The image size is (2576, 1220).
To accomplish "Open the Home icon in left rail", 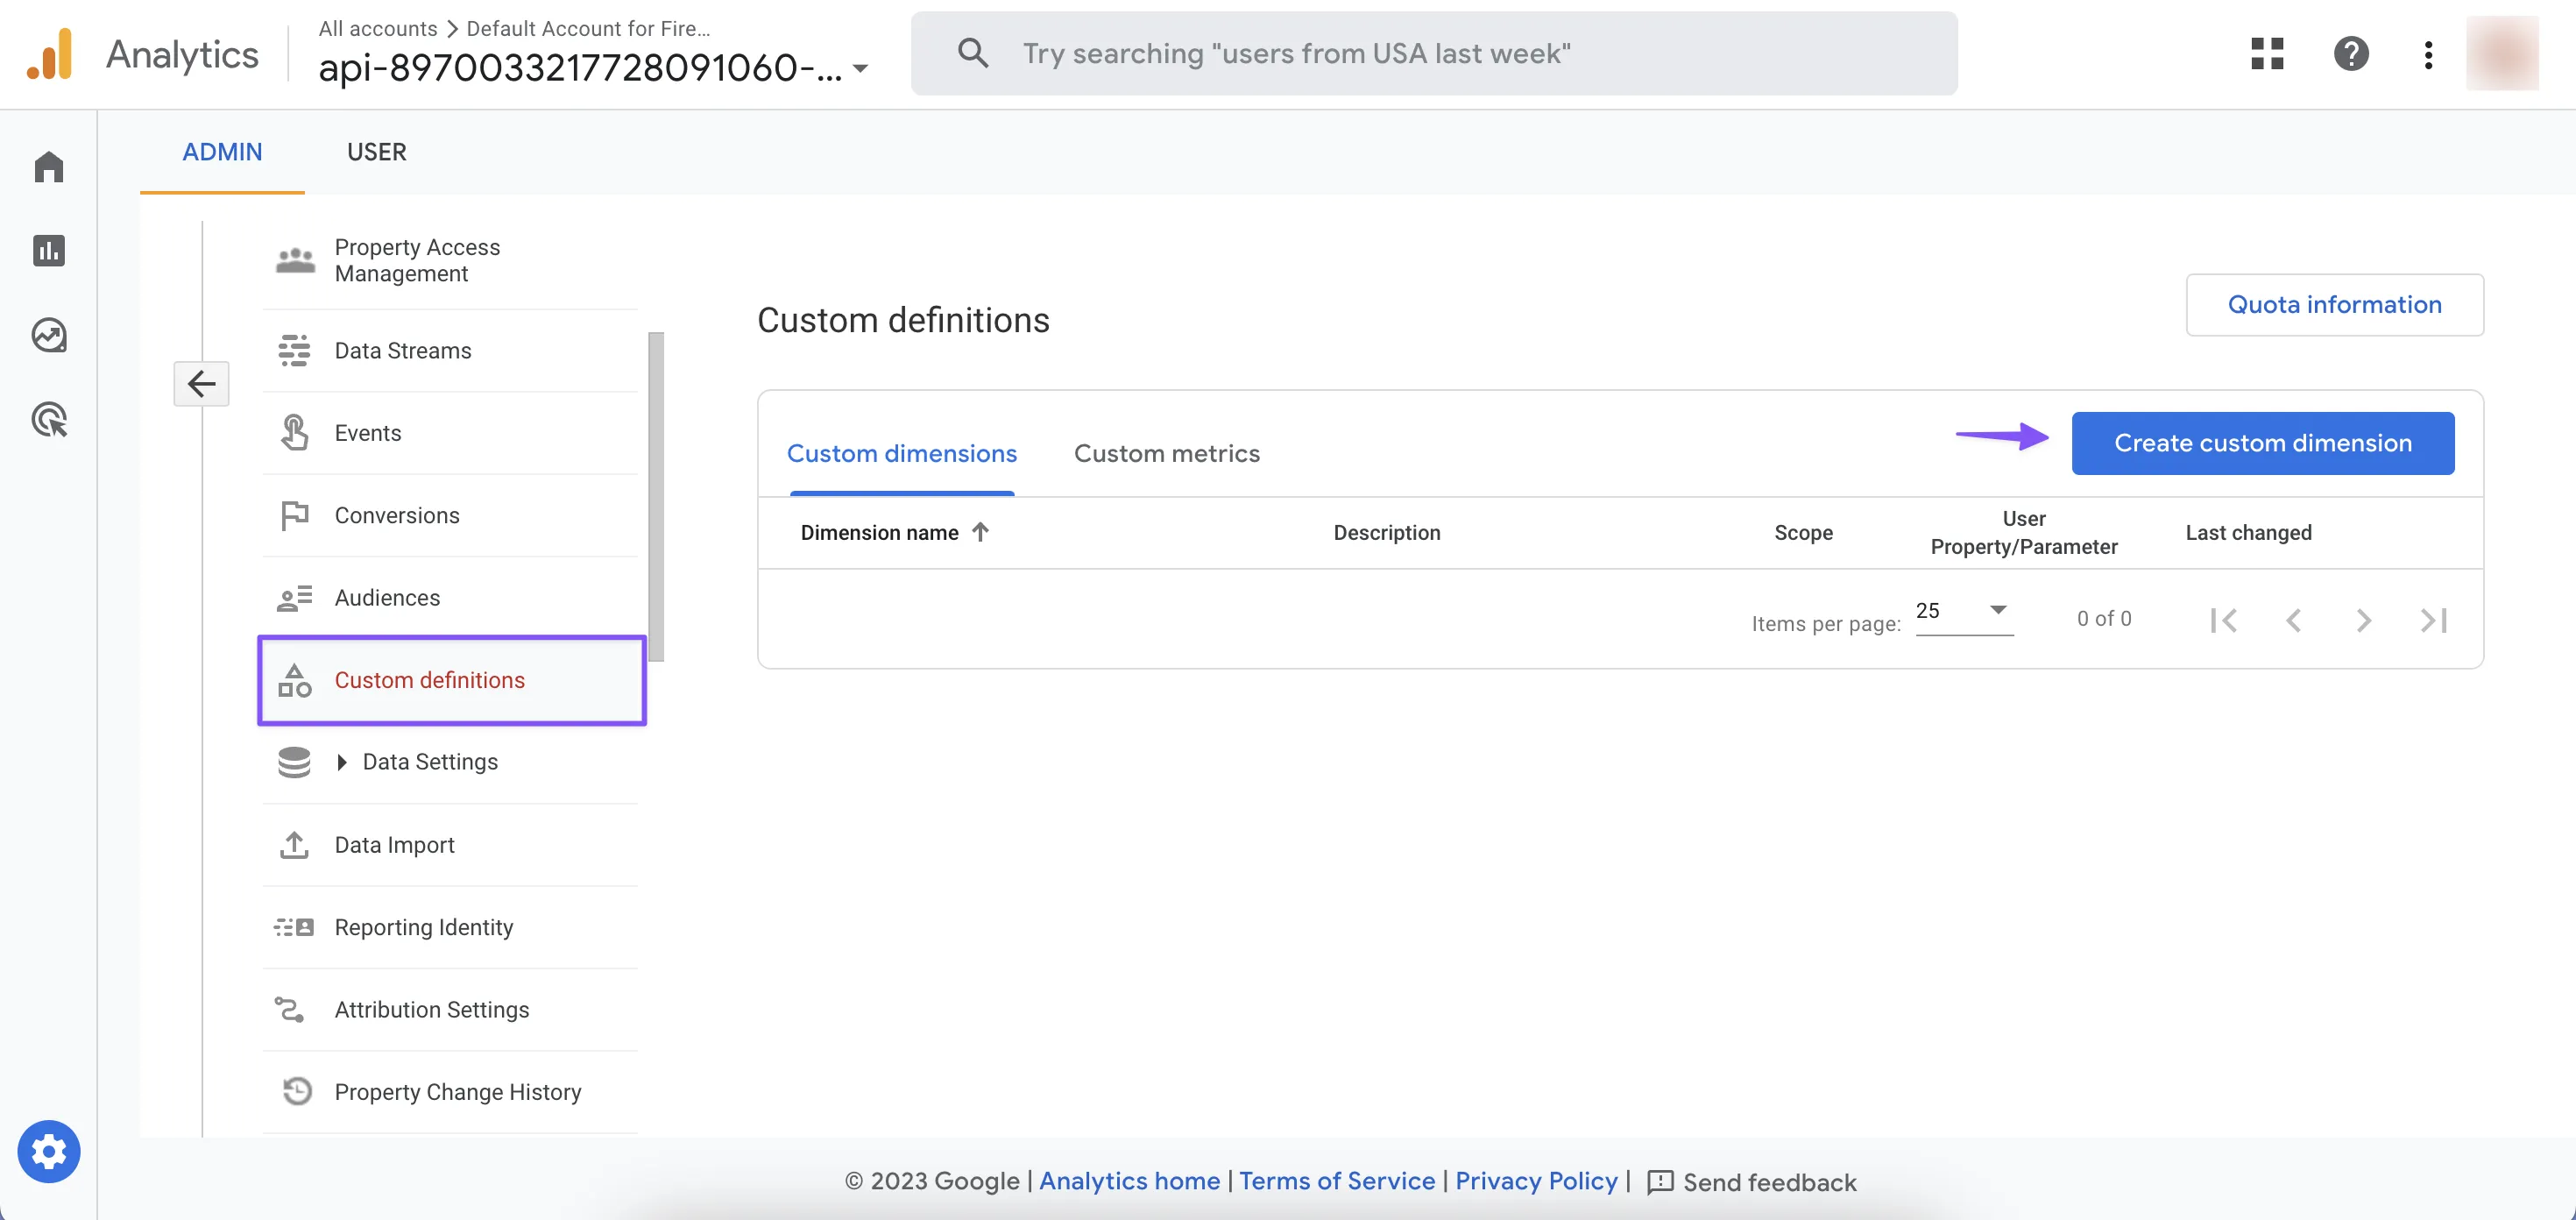I will pos(48,166).
